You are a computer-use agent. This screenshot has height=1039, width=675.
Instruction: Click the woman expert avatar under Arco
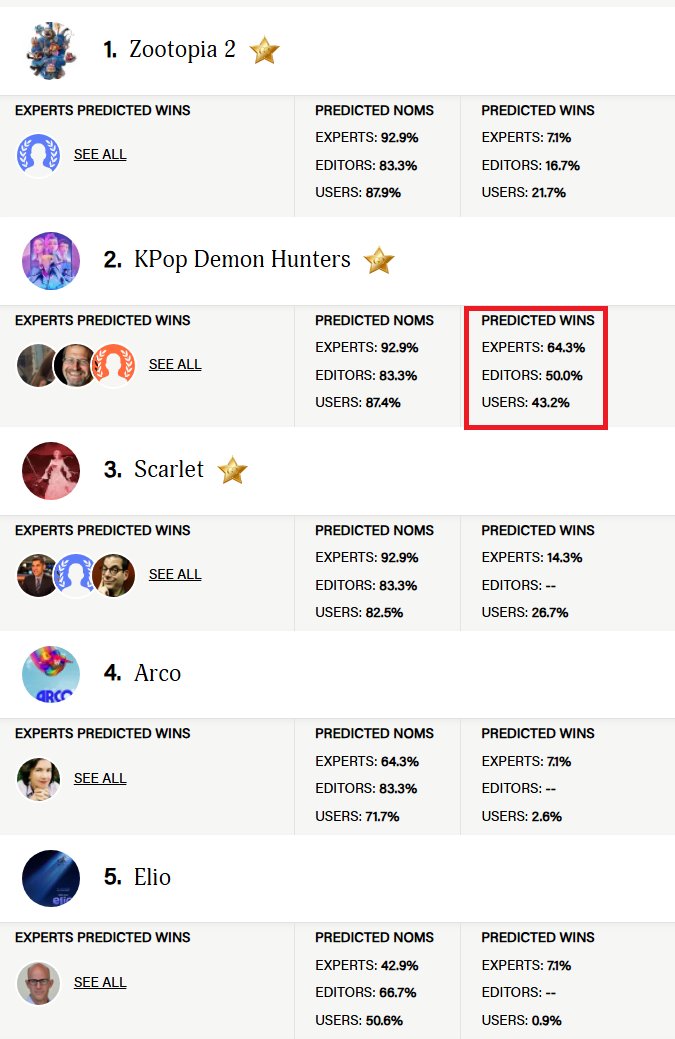pyautogui.click(x=38, y=779)
